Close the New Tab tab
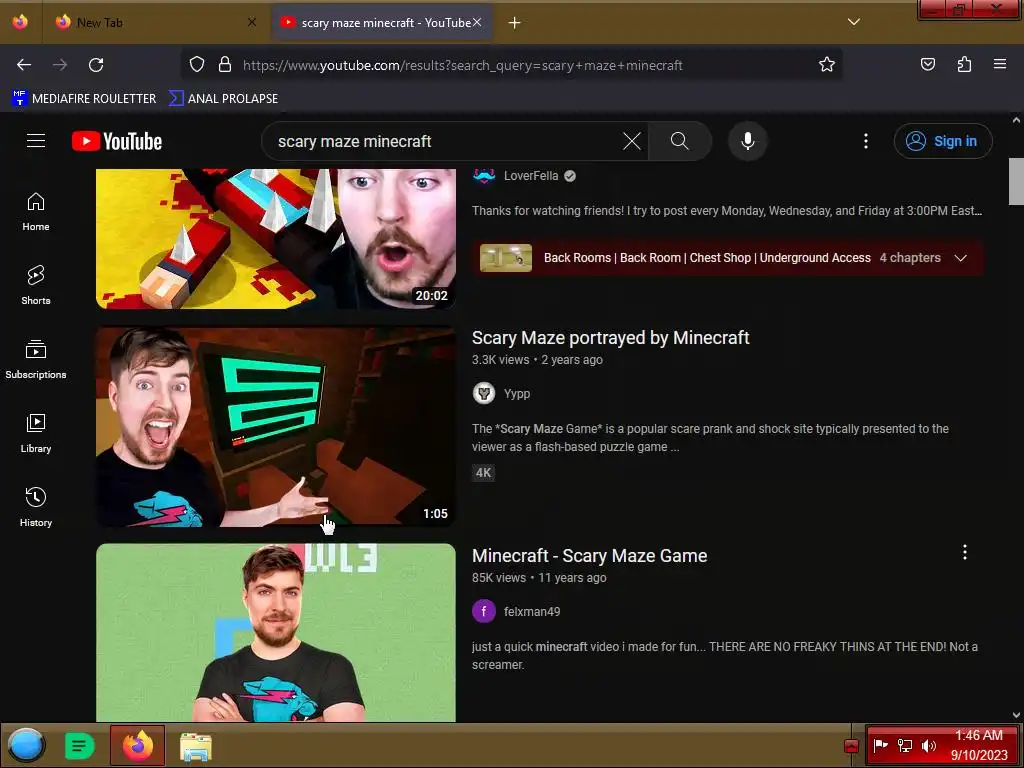The image size is (1024, 768). (x=252, y=23)
